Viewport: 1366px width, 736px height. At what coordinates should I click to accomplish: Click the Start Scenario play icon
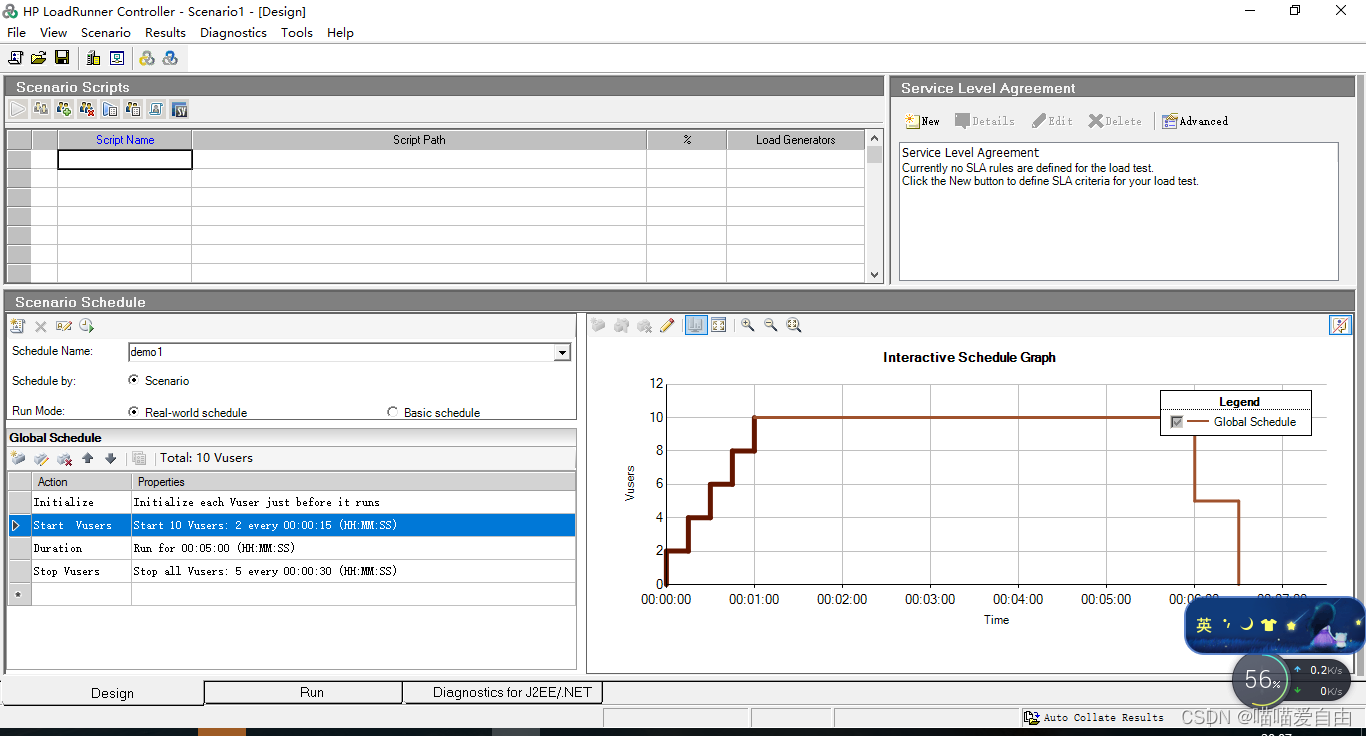click(x=18, y=109)
